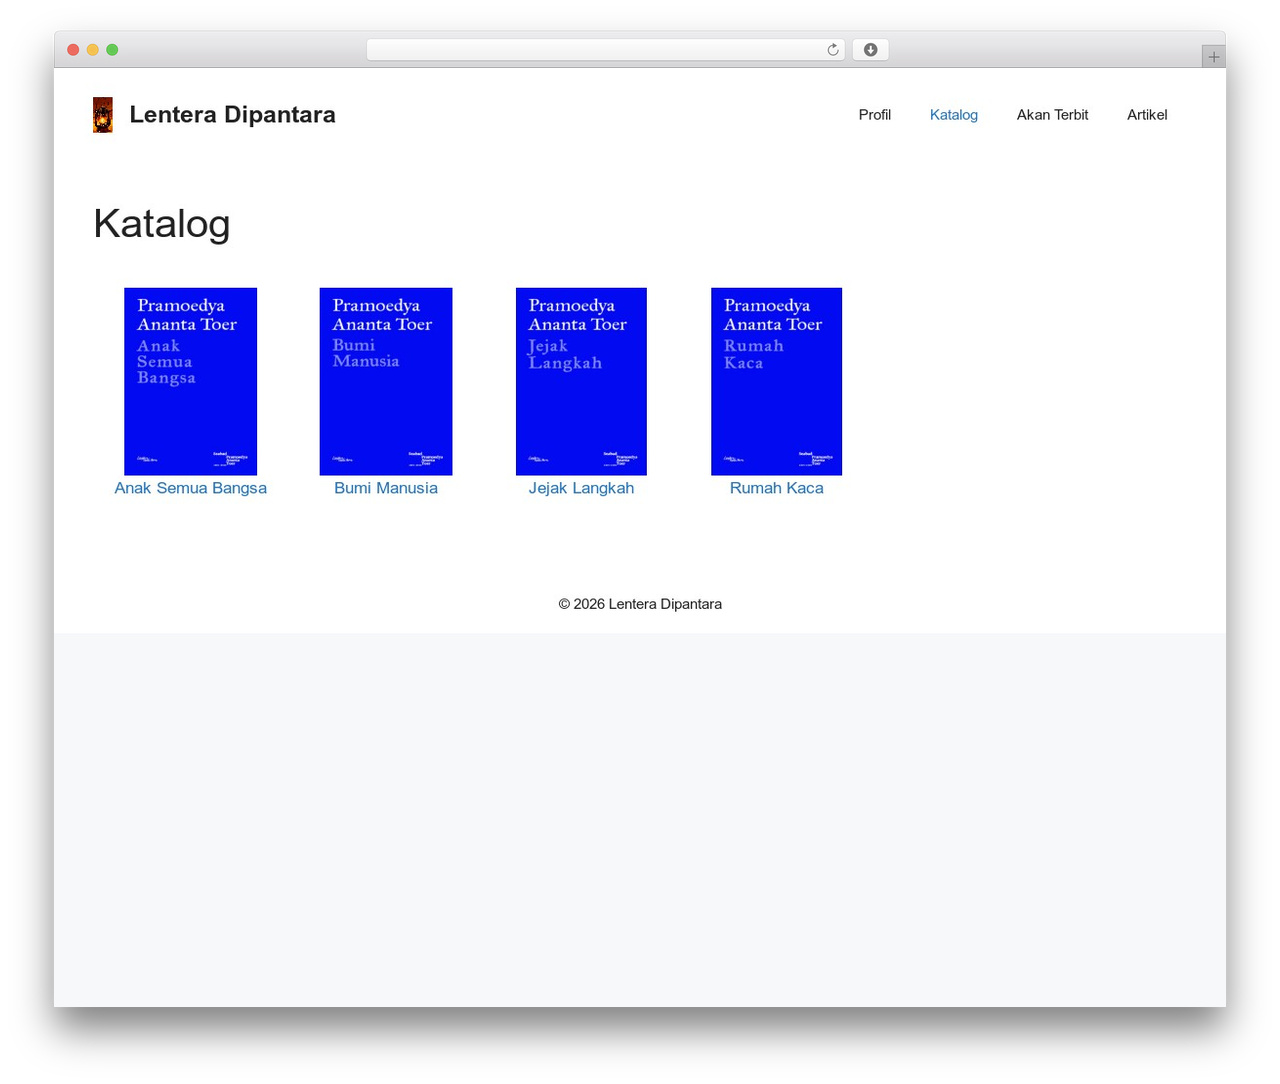This screenshot has height=1084, width=1280.
Task: Click the browser download arrow icon
Action: [871, 50]
